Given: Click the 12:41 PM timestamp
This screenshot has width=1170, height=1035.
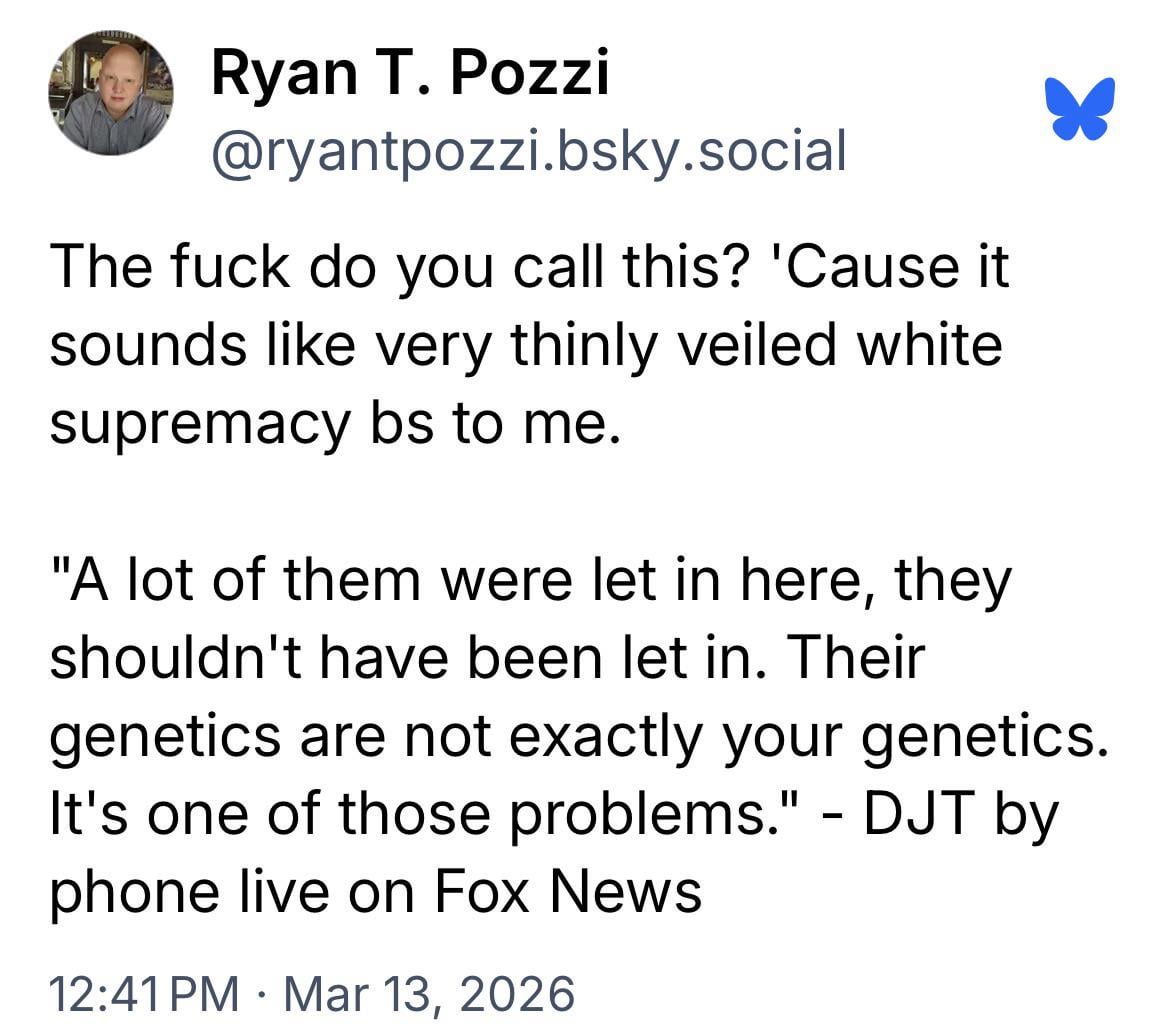Looking at the screenshot, I should [145, 996].
